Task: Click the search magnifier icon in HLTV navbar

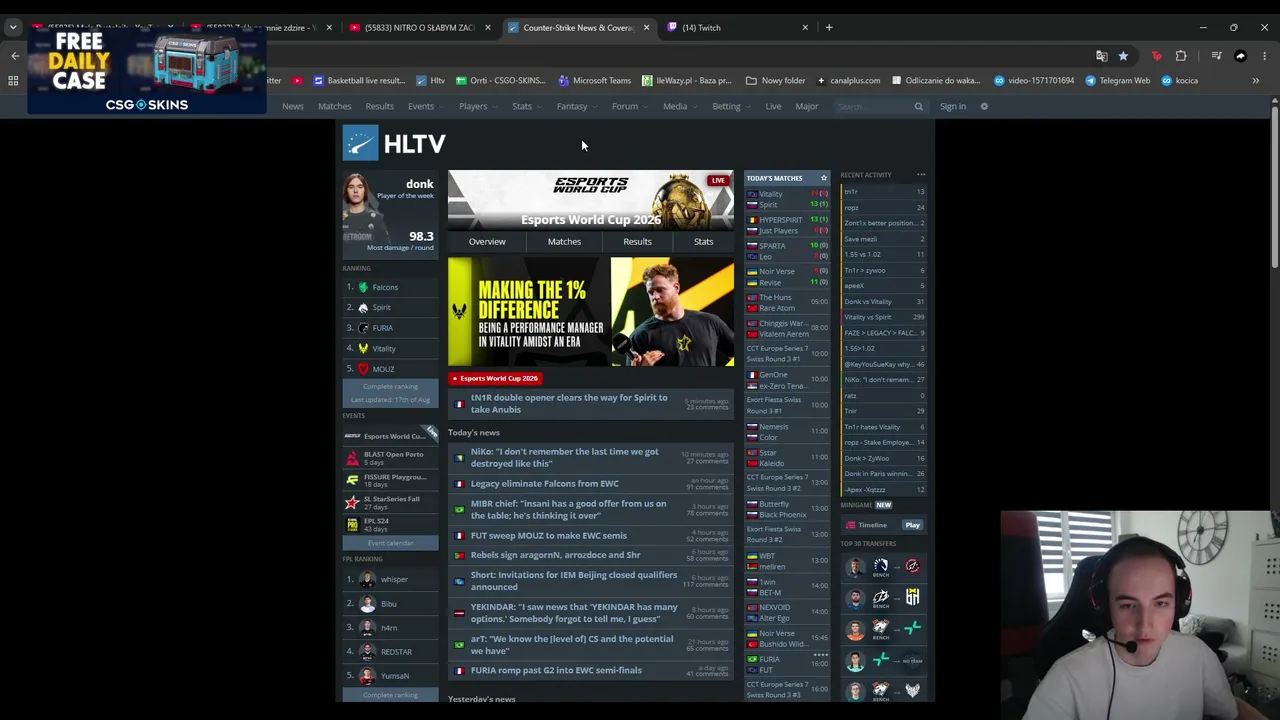Action: 918,106
